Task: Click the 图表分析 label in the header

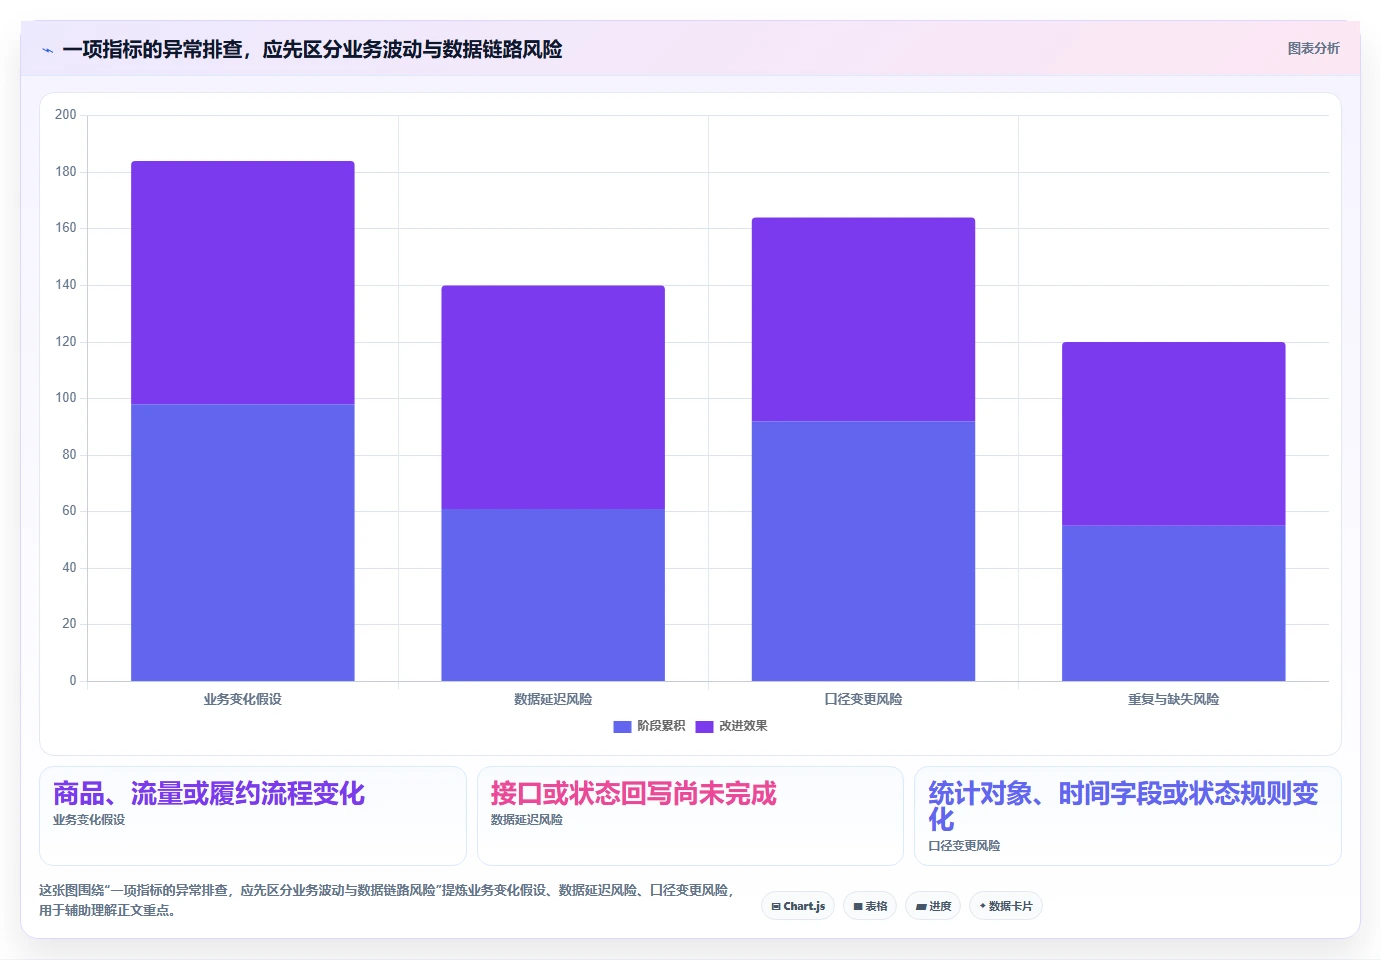Action: [x=1313, y=48]
